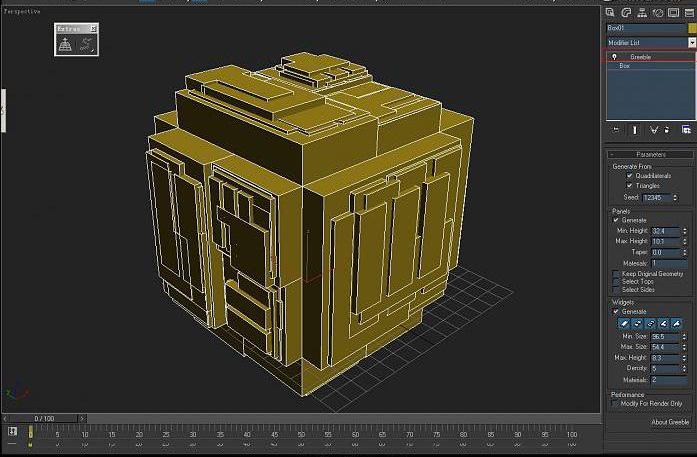Open the Utilities command panel tab
The image size is (697, 457).
[689, 12]
